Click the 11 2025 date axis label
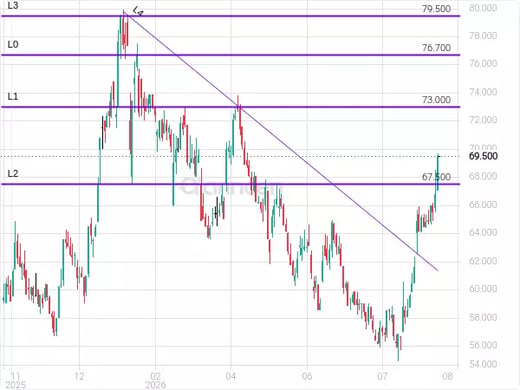Image resolution: width=520 pixels, height=390 pixels. pos(15,380)
